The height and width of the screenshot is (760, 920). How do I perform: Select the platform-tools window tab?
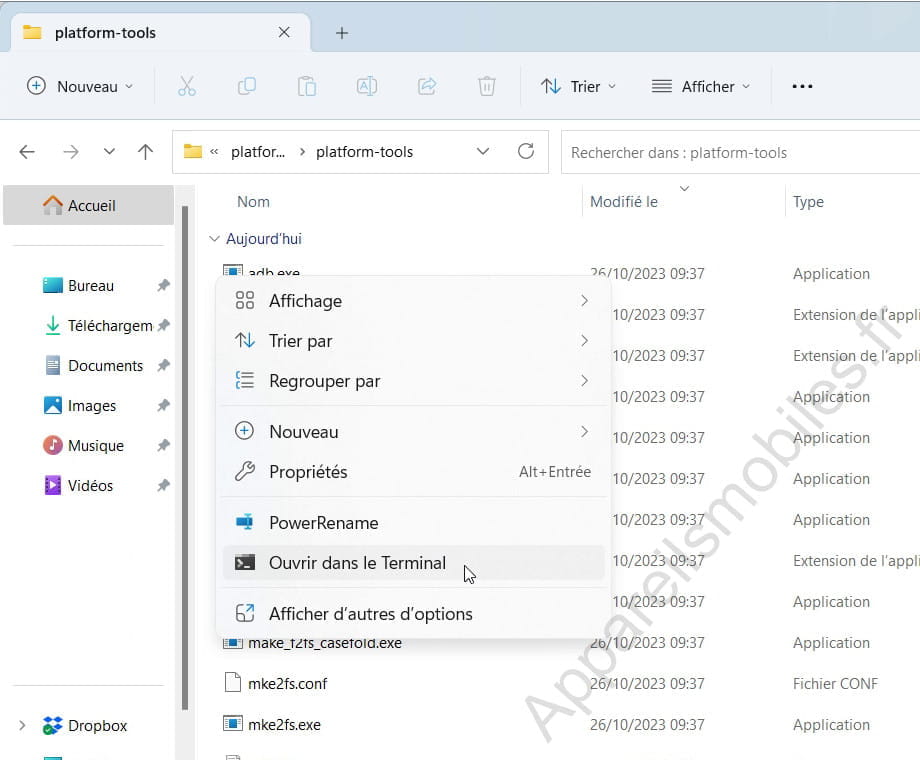click(x=160, y=32)
